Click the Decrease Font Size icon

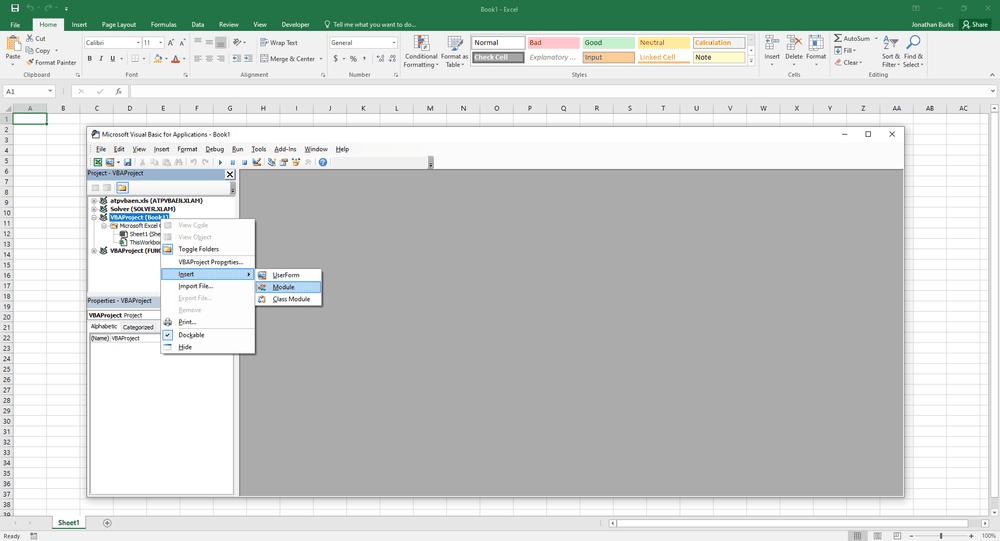(182, 43)
